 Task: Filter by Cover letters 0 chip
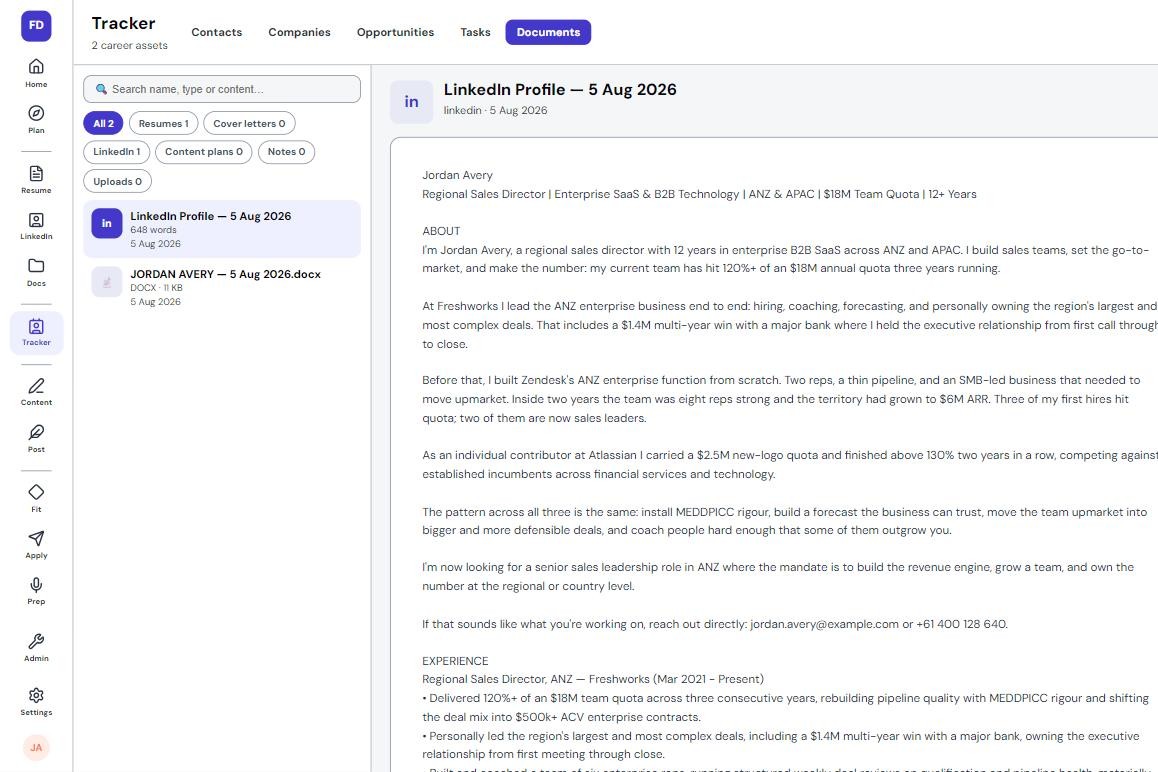click(x=249, y=123)
